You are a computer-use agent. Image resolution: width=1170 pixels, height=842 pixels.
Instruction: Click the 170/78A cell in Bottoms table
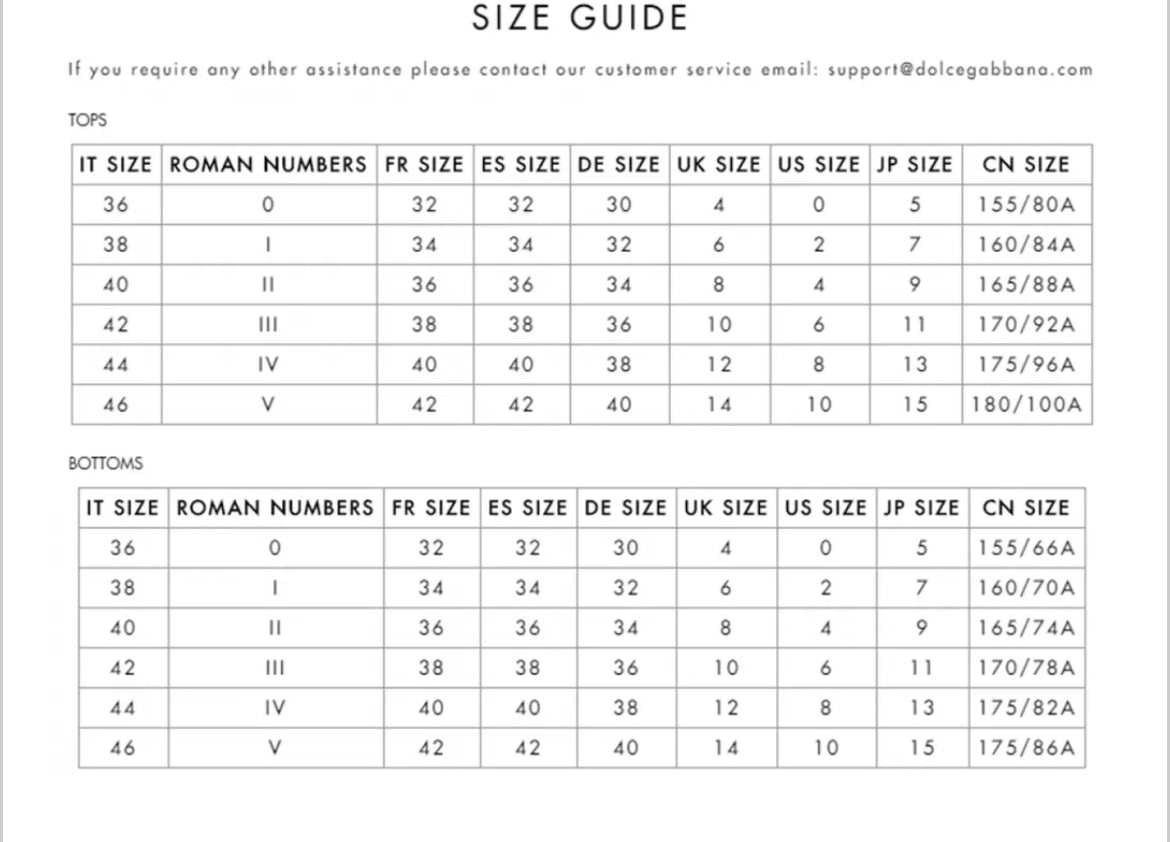click(1027, 668)
